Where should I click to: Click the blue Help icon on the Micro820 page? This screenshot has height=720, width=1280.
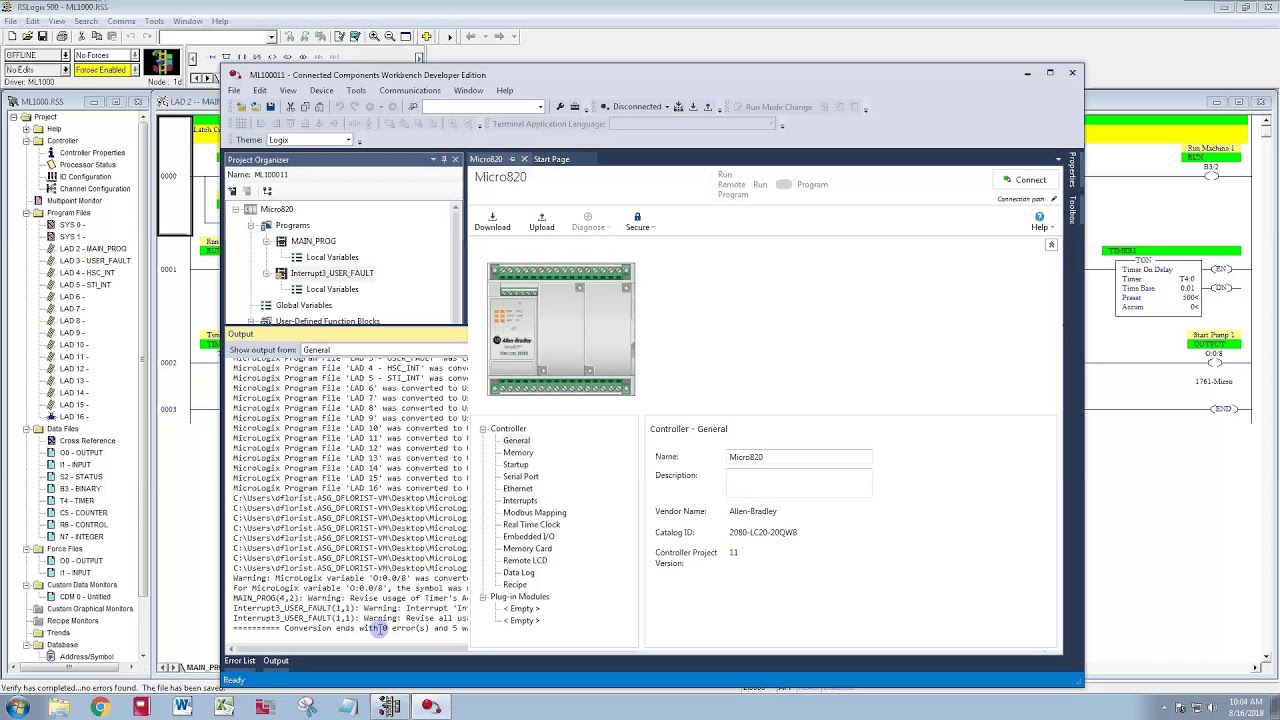pyautogui.click(x=1039, y=217)
